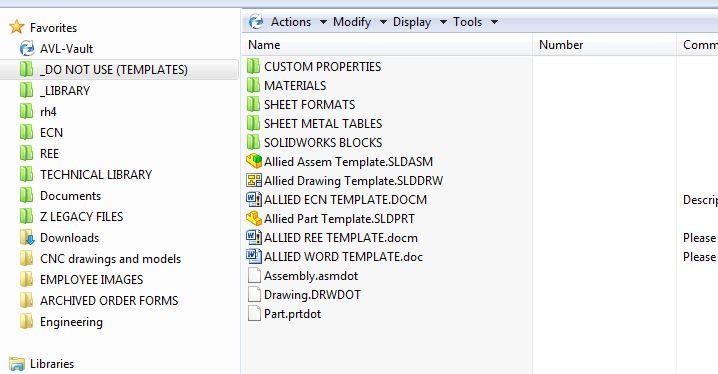Click the green folder icon for rh4
Viewport: 718px width, 374px height.
[26, 111]
